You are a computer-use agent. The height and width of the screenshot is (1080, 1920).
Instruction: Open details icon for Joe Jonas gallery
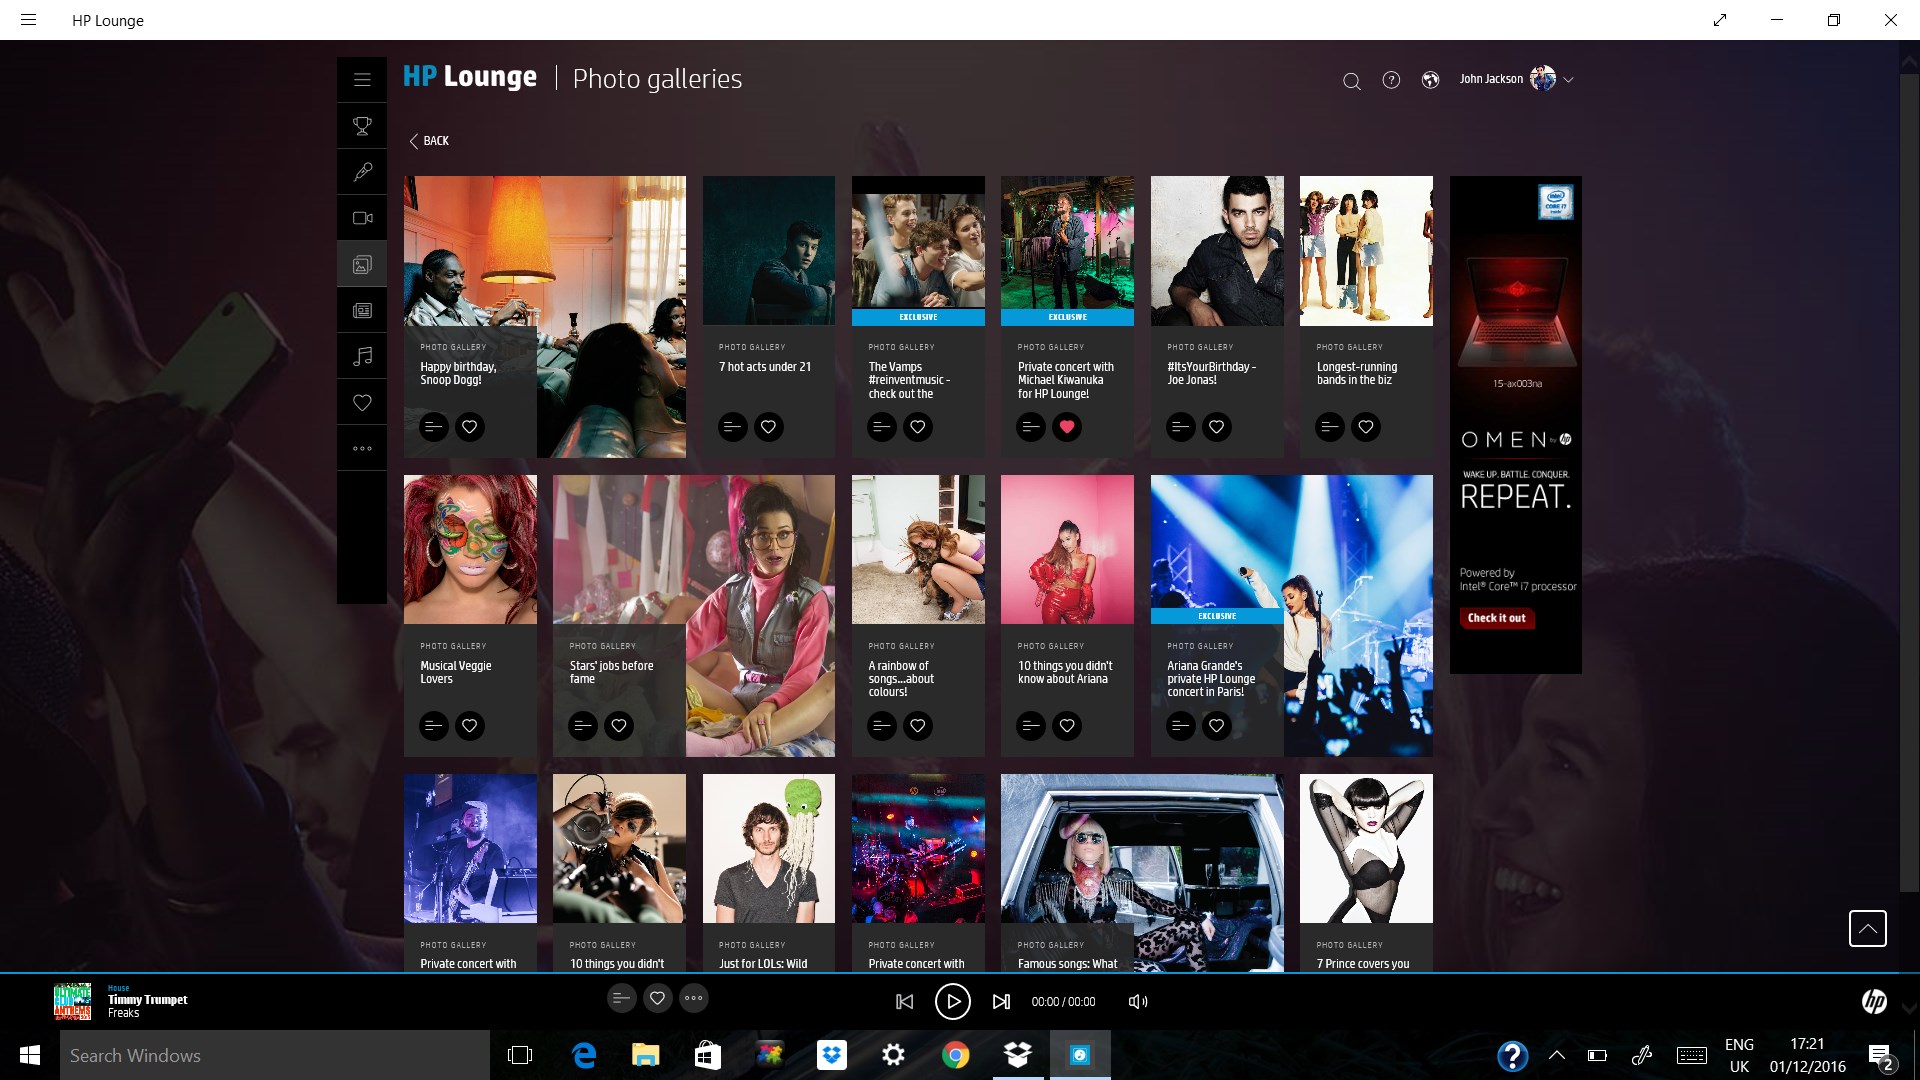(x=1180, y=427)
